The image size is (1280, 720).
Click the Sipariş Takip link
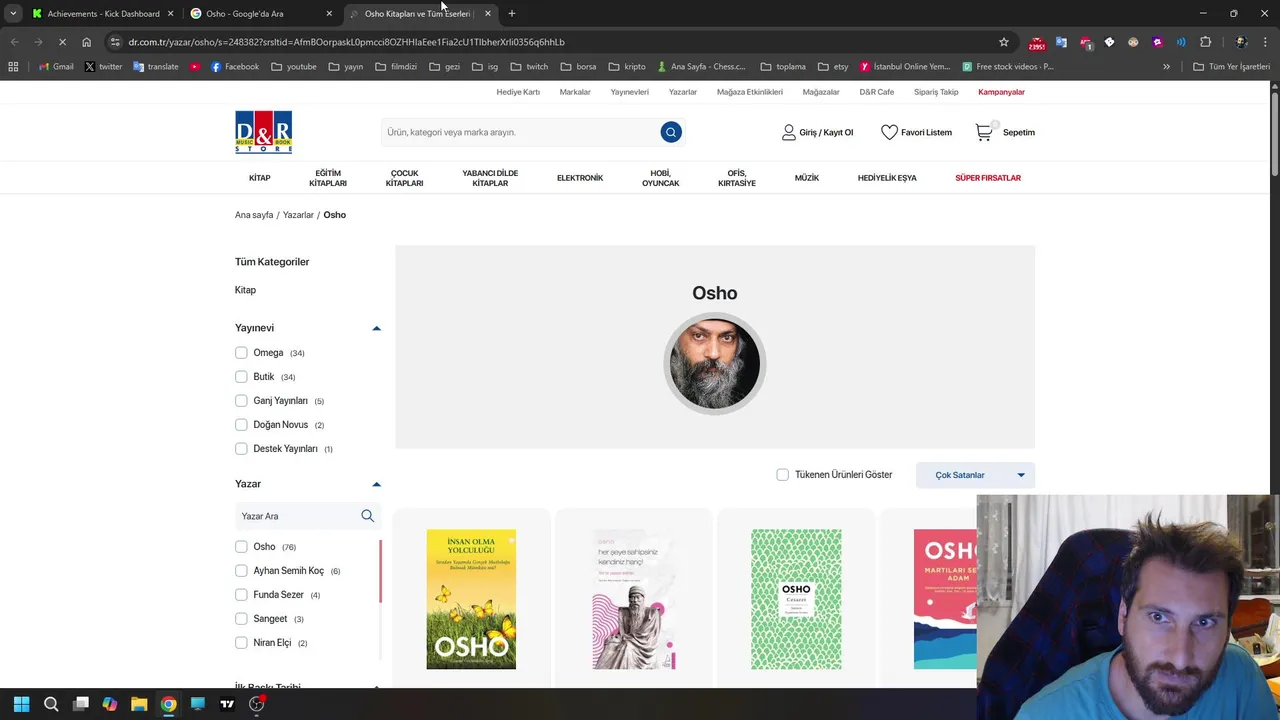936,92
